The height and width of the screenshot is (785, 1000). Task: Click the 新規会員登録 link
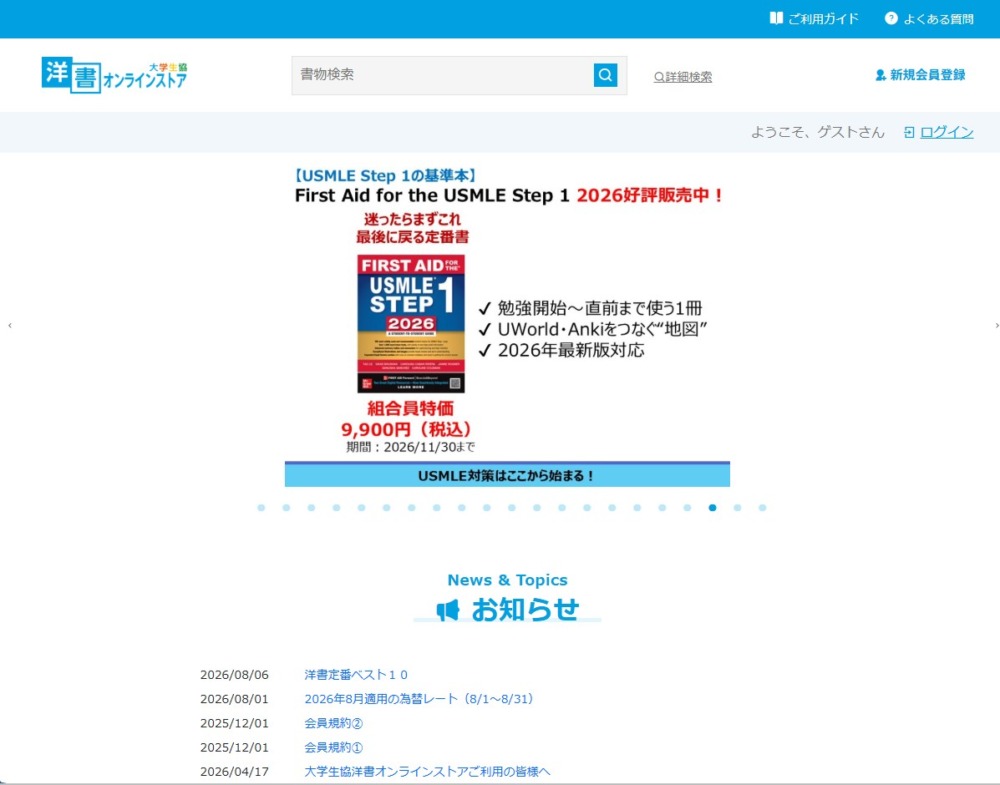coord(927,75)
